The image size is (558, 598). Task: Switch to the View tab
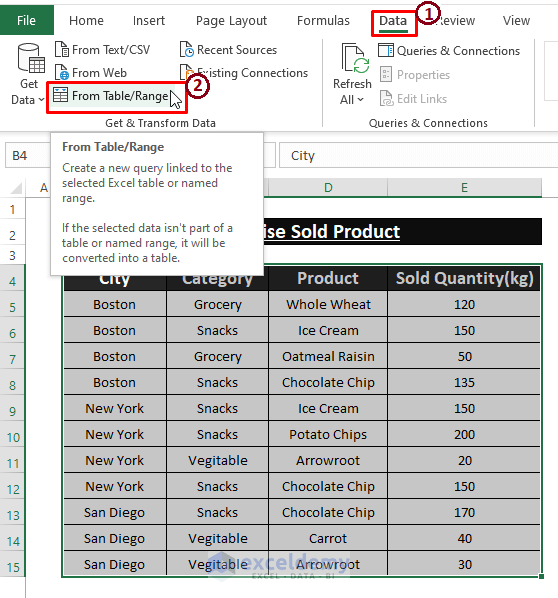click(516, 20)
